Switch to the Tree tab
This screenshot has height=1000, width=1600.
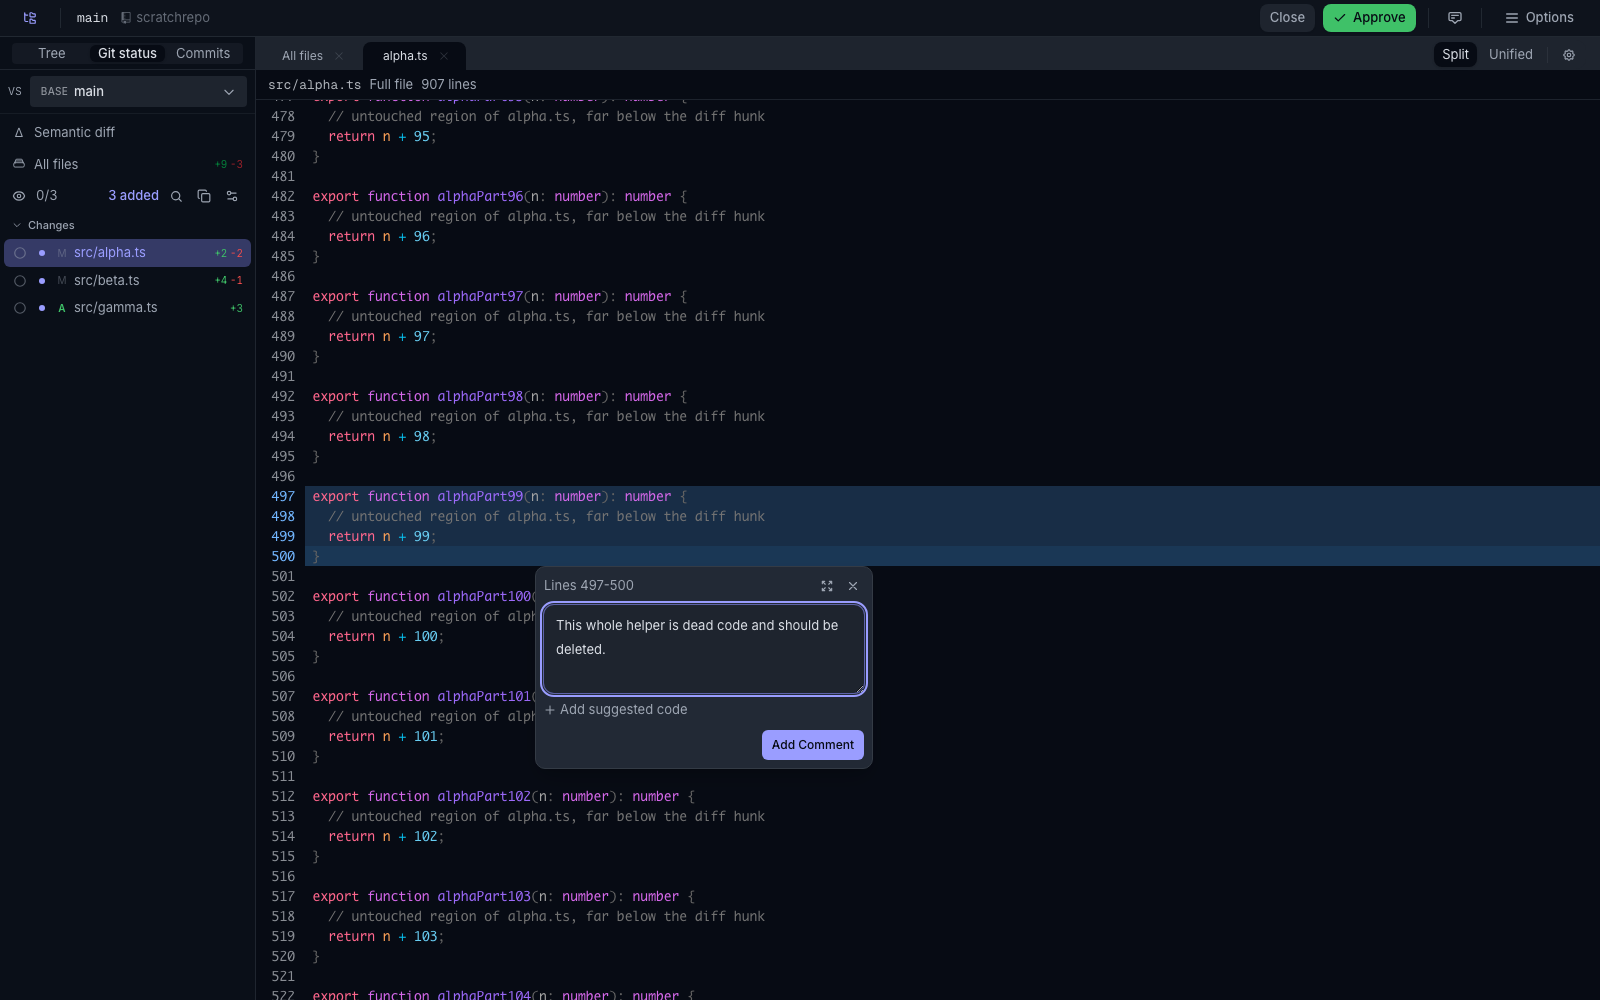pos(52,54)
